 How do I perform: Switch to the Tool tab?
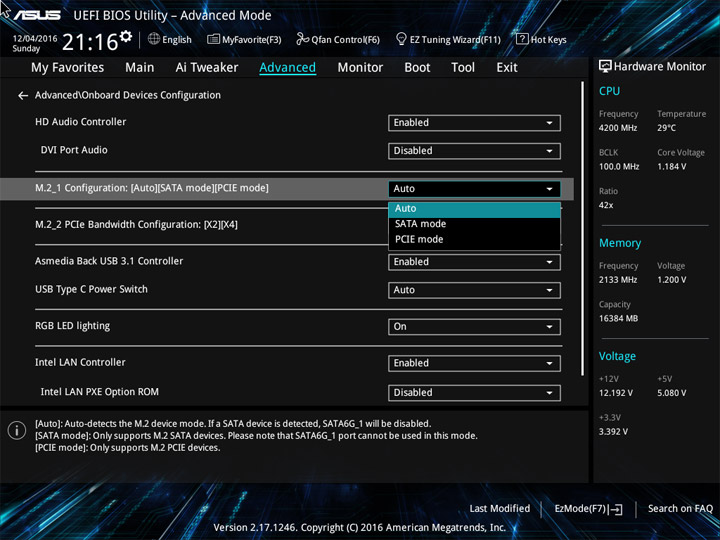tap(463, 68)
